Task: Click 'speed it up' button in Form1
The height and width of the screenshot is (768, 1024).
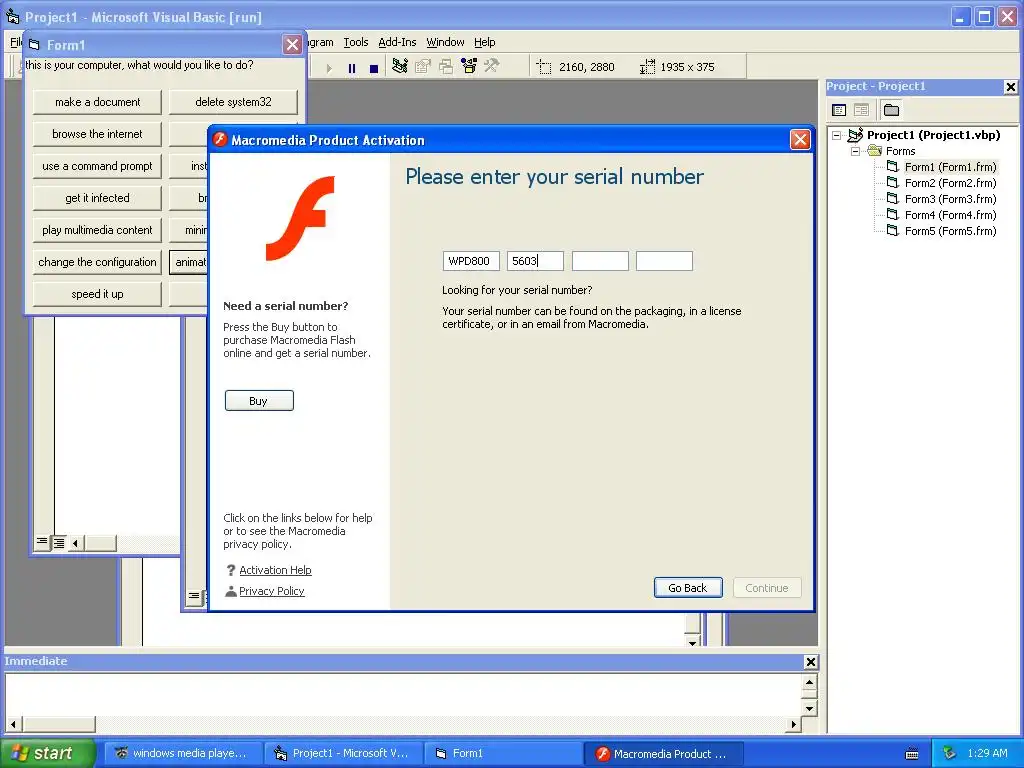Action: pyautogui.click(x=97, y=294)
